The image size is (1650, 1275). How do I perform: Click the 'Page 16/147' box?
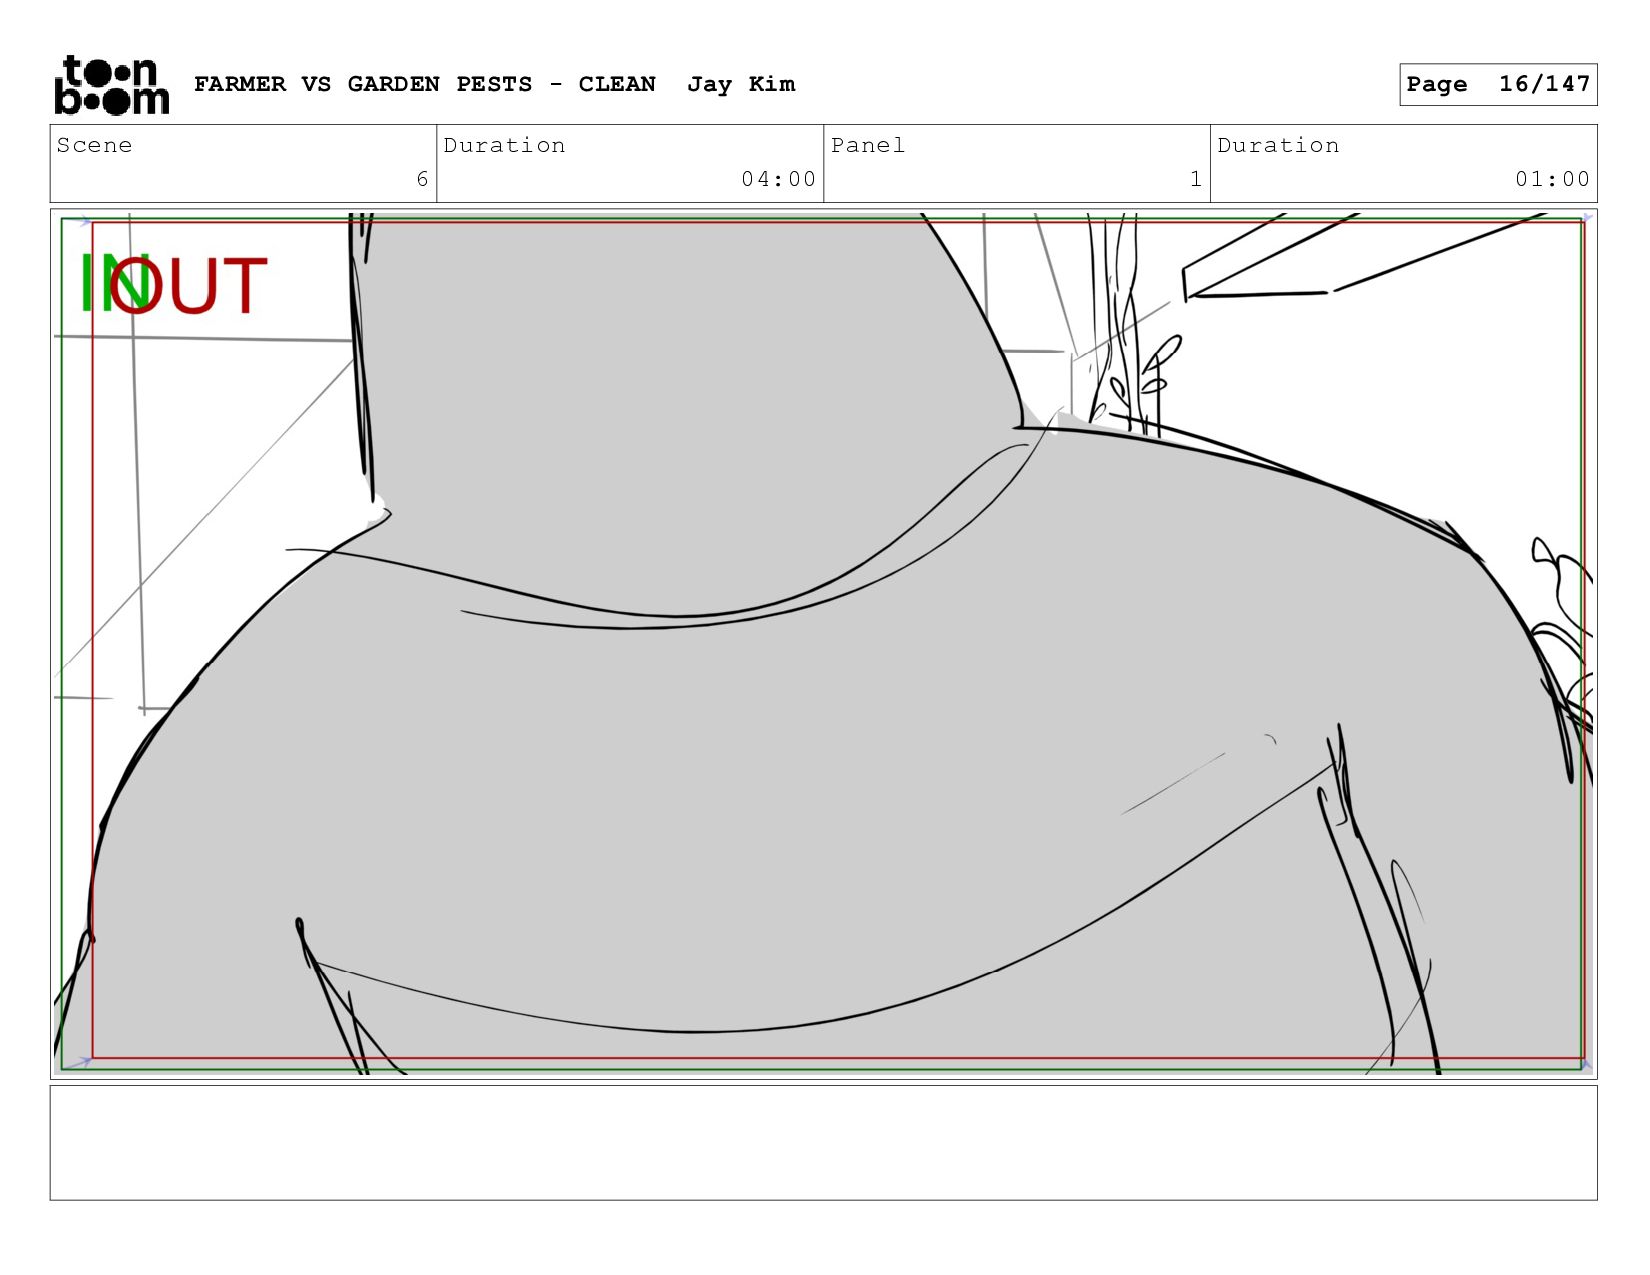[1498, 84]
